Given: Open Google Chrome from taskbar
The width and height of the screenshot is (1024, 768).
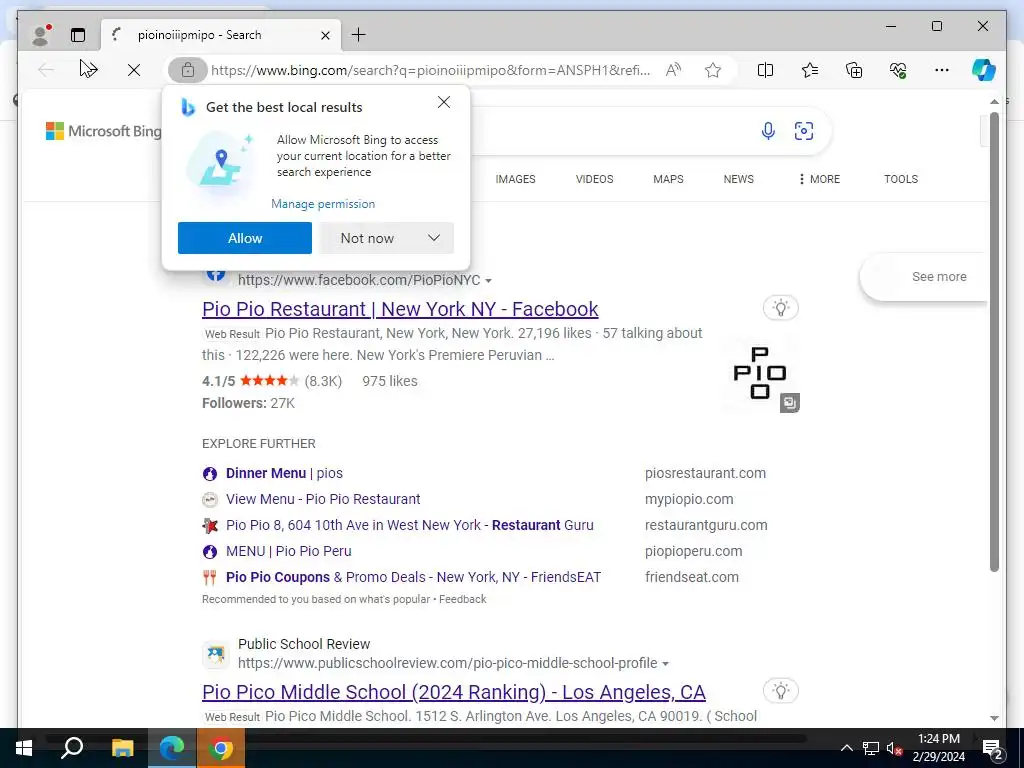Looking at the screenshot, I should 221,748.
